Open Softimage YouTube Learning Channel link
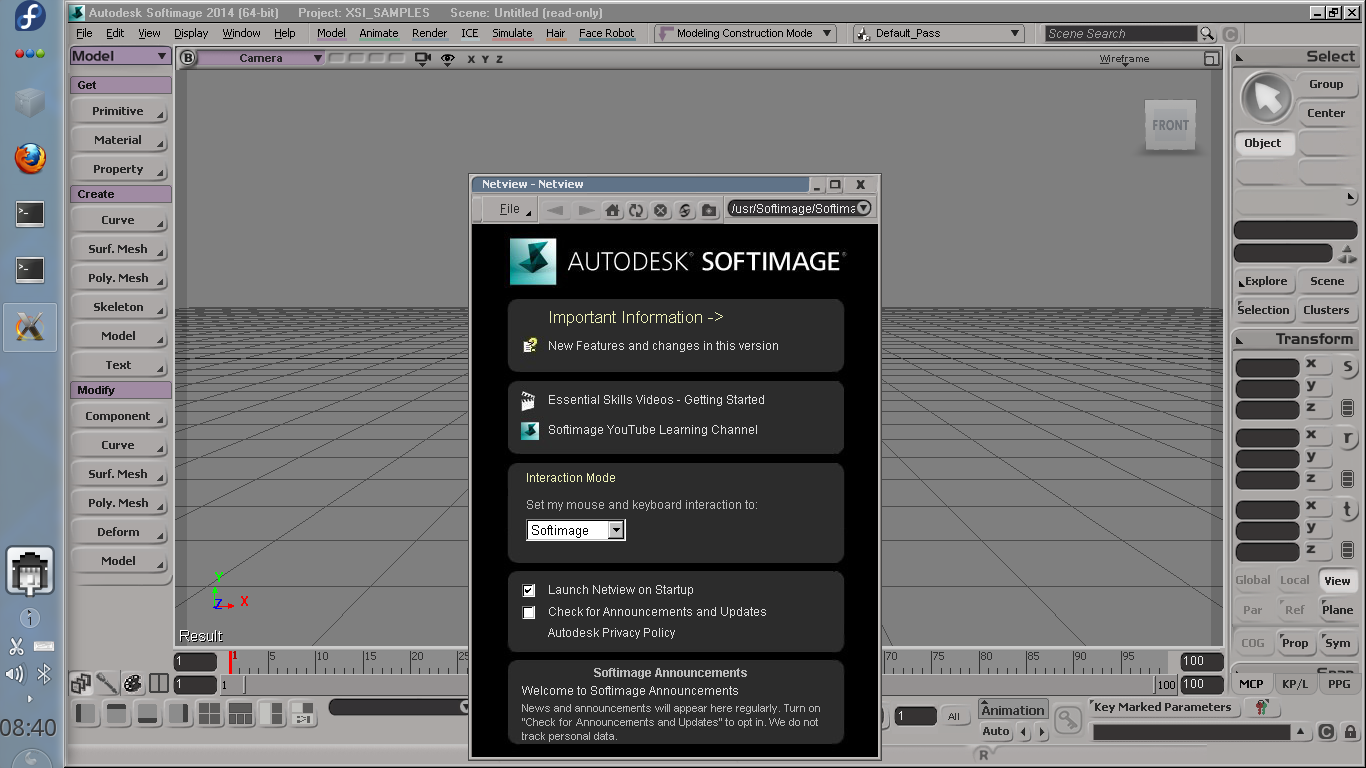Viewport: 1366px width, 768px height. click(x=653, y=430)
